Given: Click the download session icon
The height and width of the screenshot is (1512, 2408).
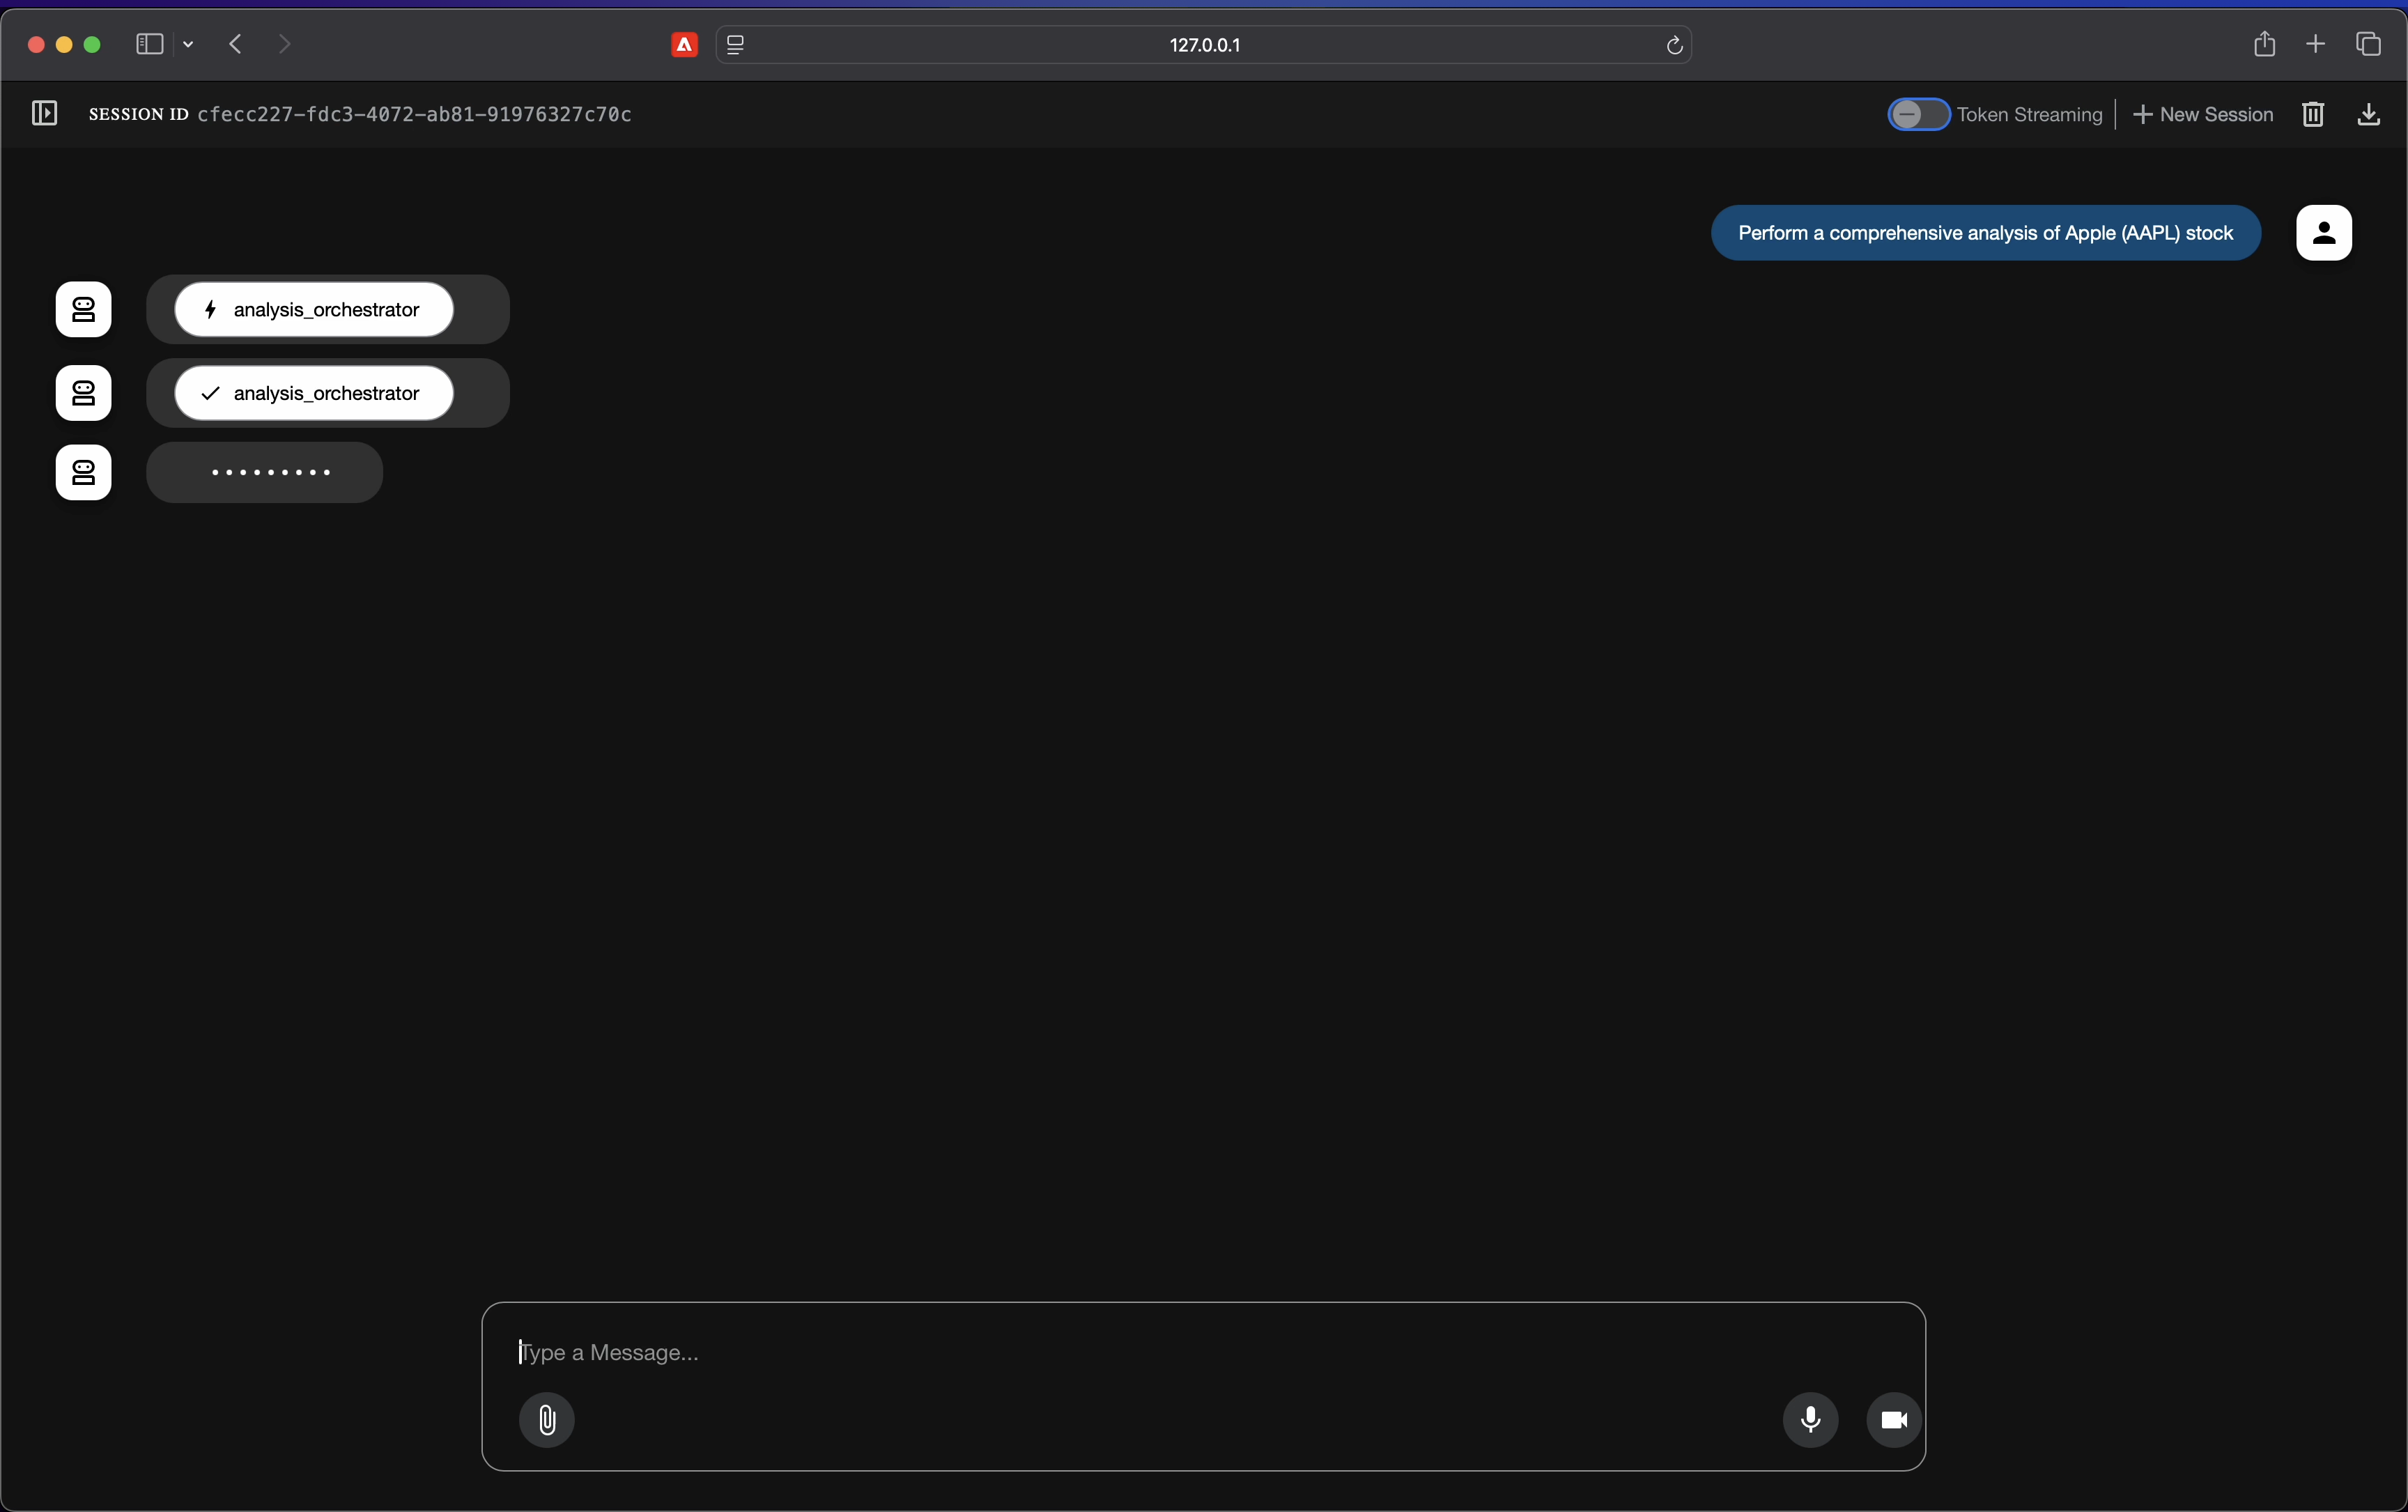Looking at the screenshot, I should [2368, 115].
